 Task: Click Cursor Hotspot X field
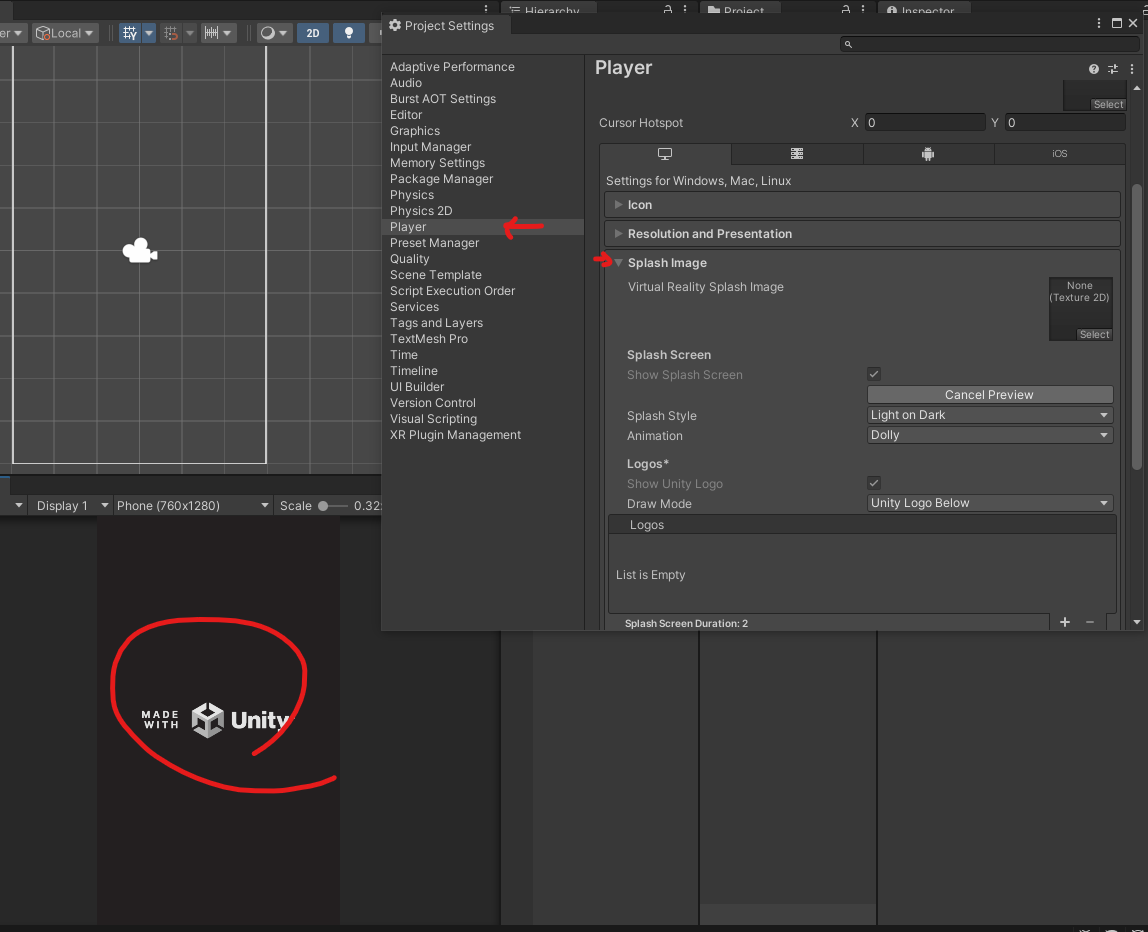(925, 123)
